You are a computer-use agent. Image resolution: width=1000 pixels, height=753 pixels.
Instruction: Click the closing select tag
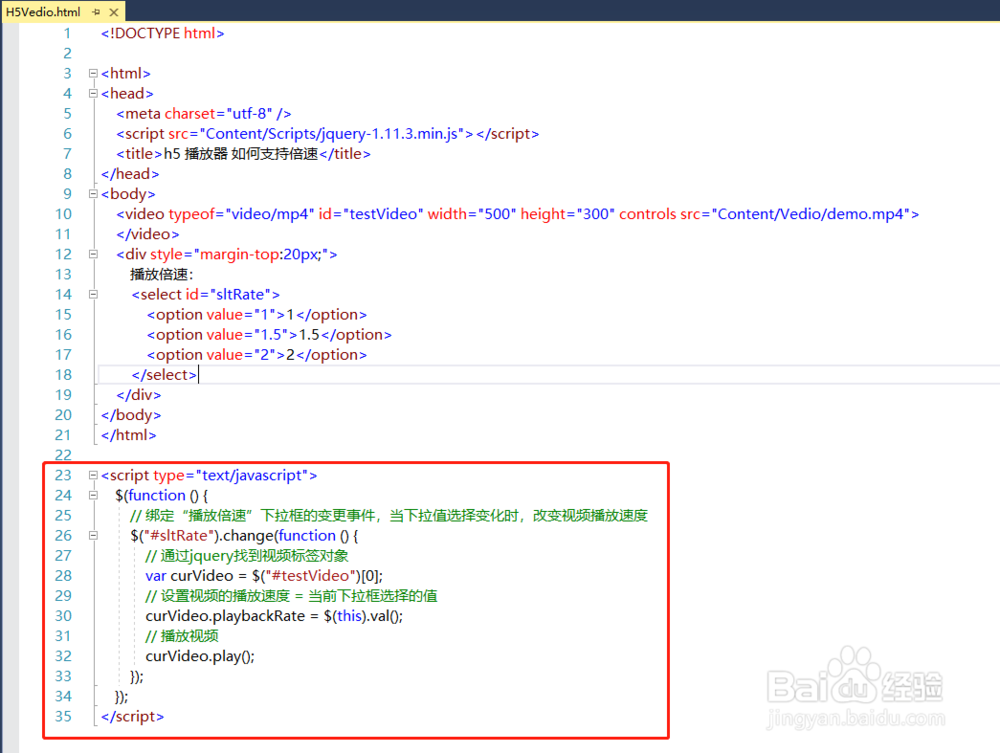click(x=164, y=375)
